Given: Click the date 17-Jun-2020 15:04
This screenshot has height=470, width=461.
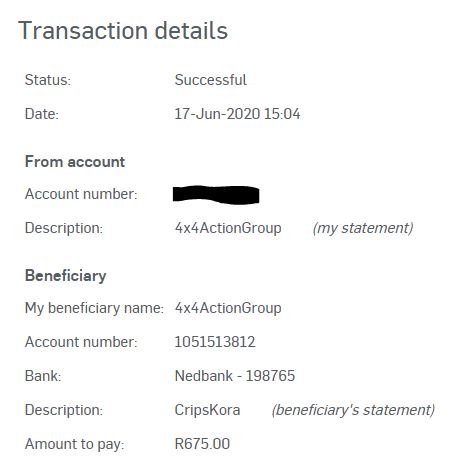Looking at the screenshot, I should [237, 114].
